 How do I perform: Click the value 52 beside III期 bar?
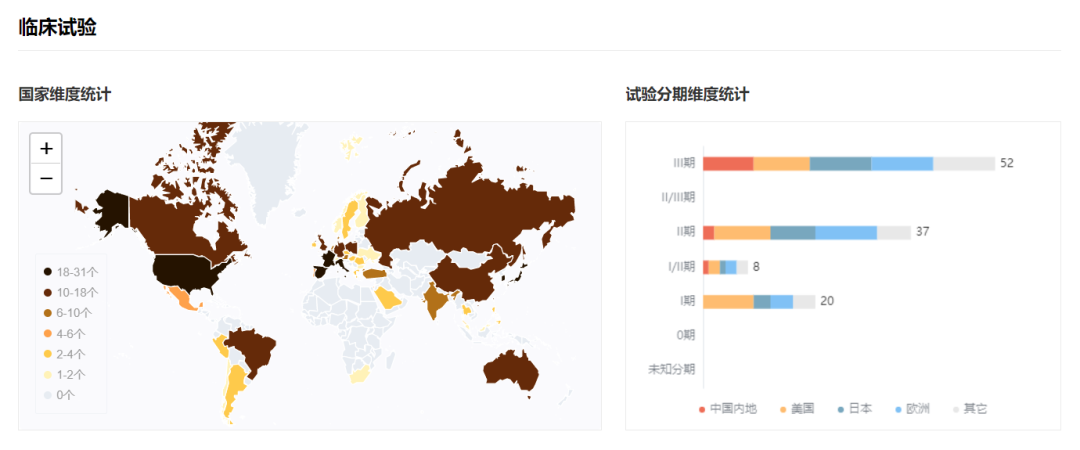[x=1007, y=163]
